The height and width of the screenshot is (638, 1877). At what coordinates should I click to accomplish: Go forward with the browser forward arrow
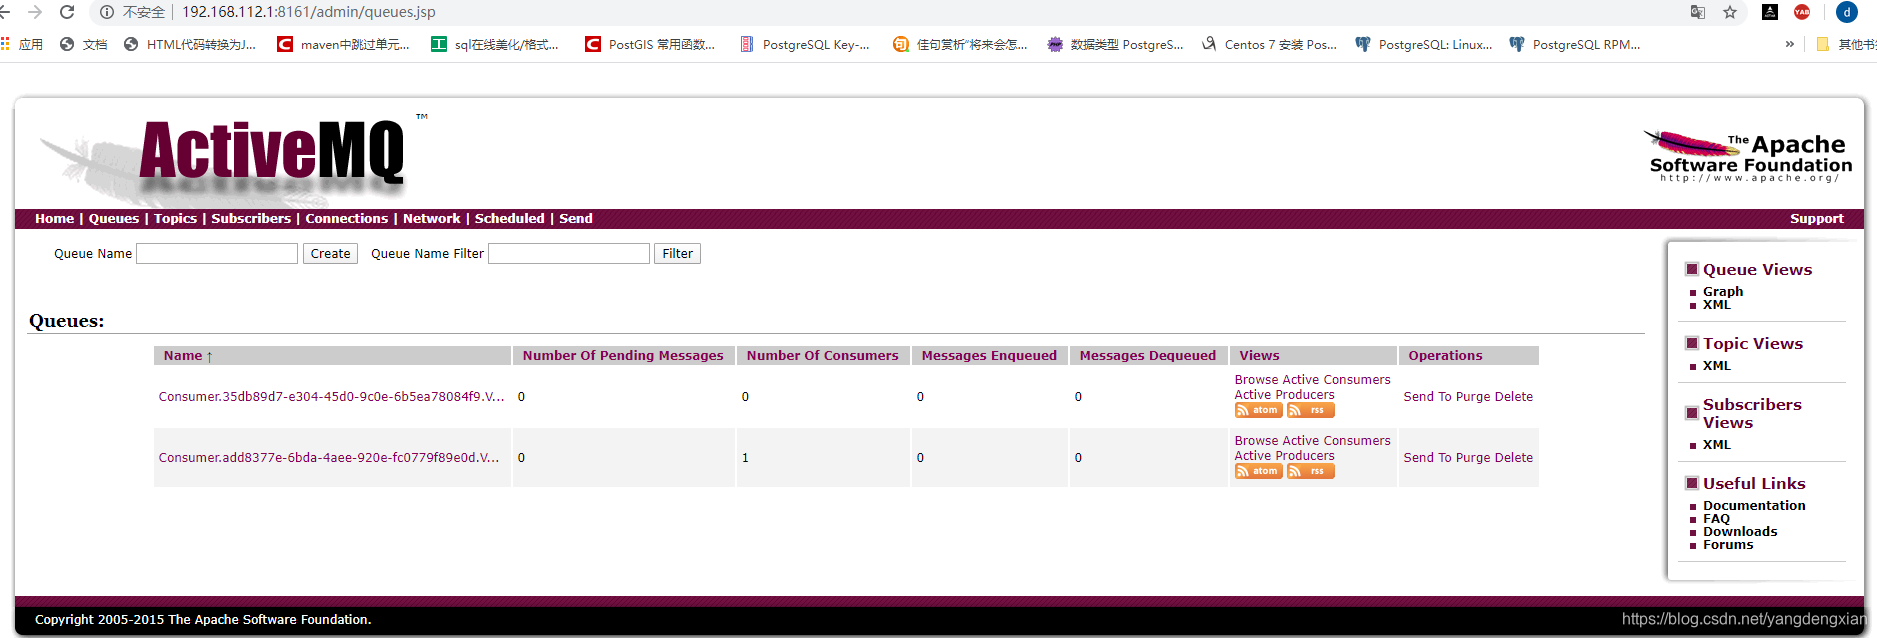tap(35, 12)
